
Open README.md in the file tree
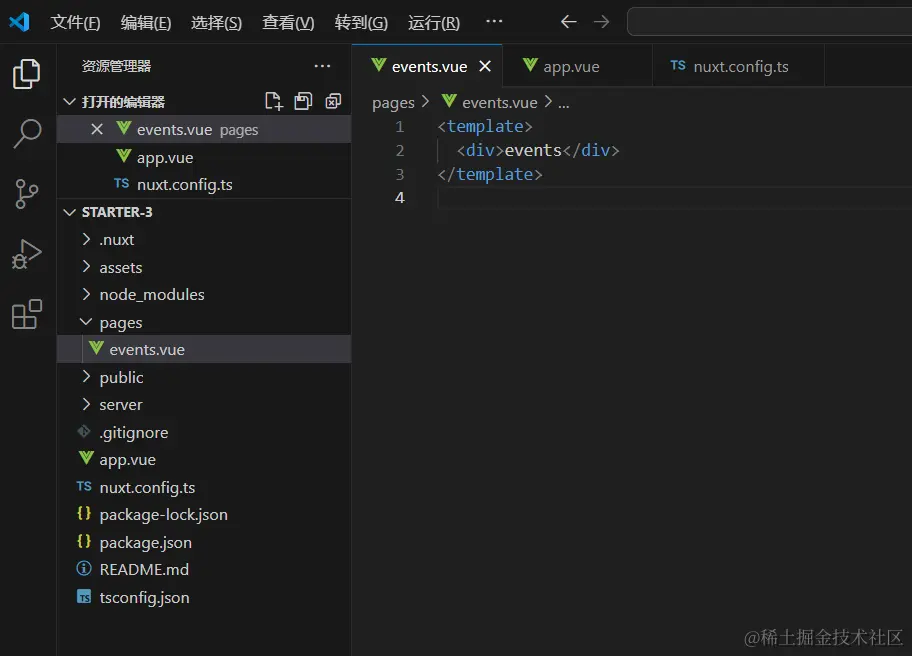(204, 569)
